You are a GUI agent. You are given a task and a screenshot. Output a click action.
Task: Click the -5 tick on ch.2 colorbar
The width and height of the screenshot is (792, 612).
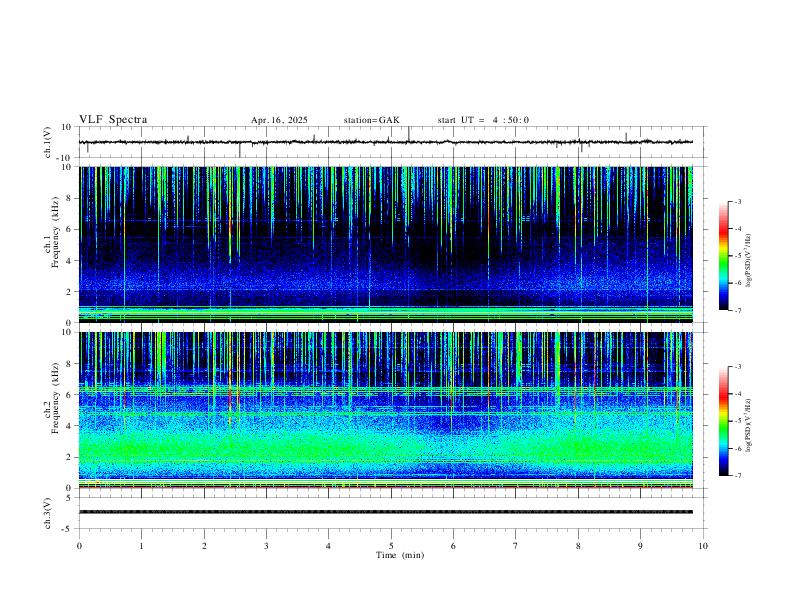(x=737, y=421)
